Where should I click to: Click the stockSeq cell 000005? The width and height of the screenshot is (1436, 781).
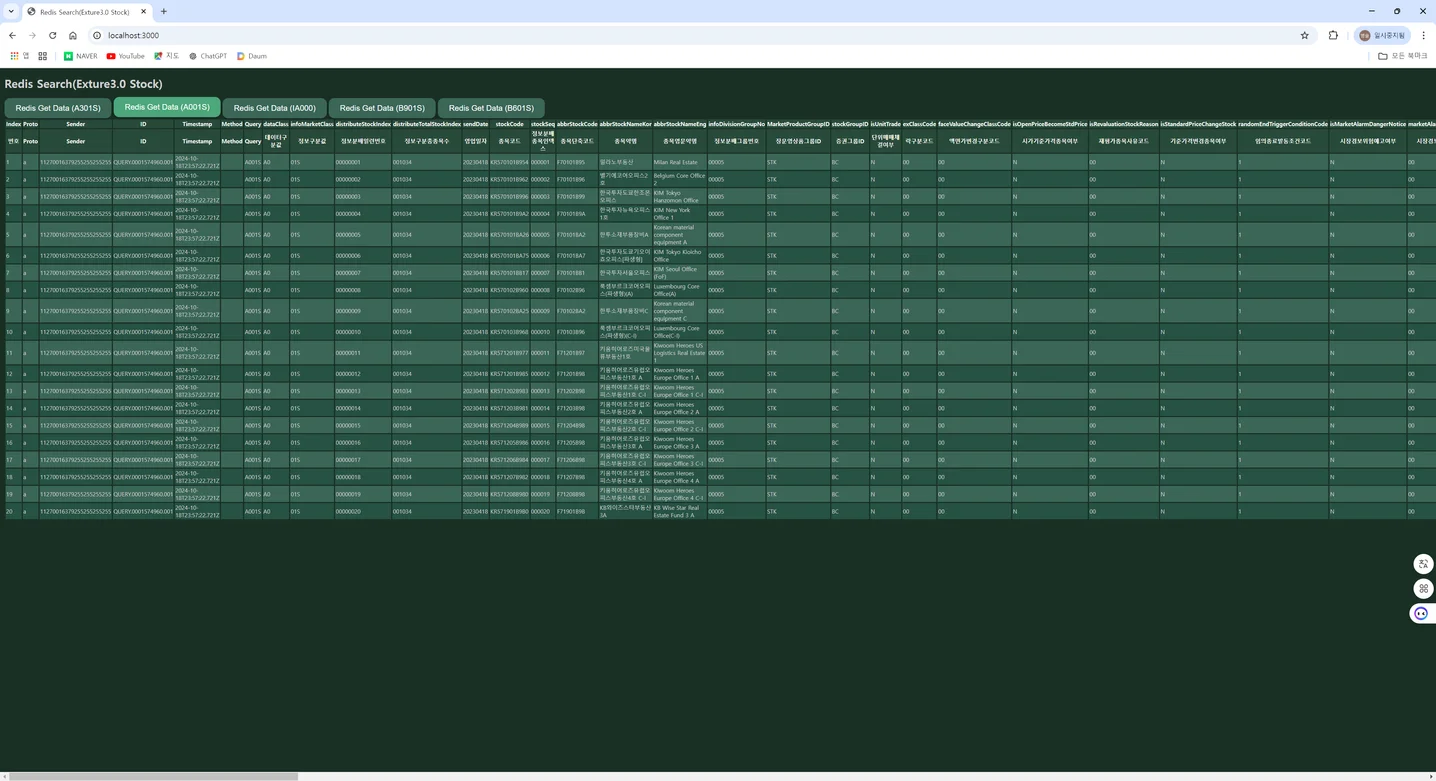coord(542,234)
